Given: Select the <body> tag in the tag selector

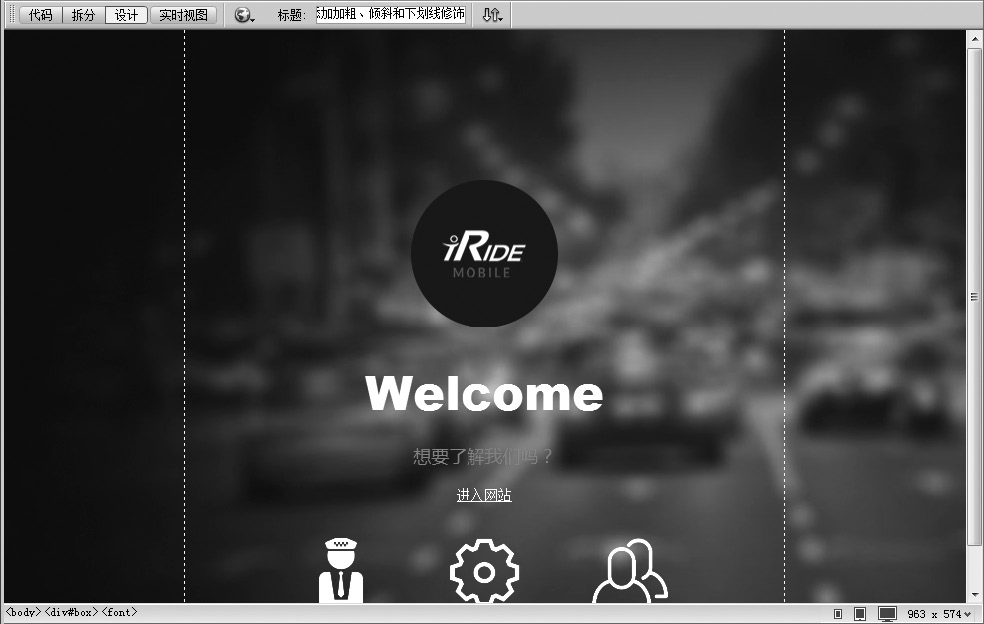Looking at the screenshot, I should coord(23,612).
